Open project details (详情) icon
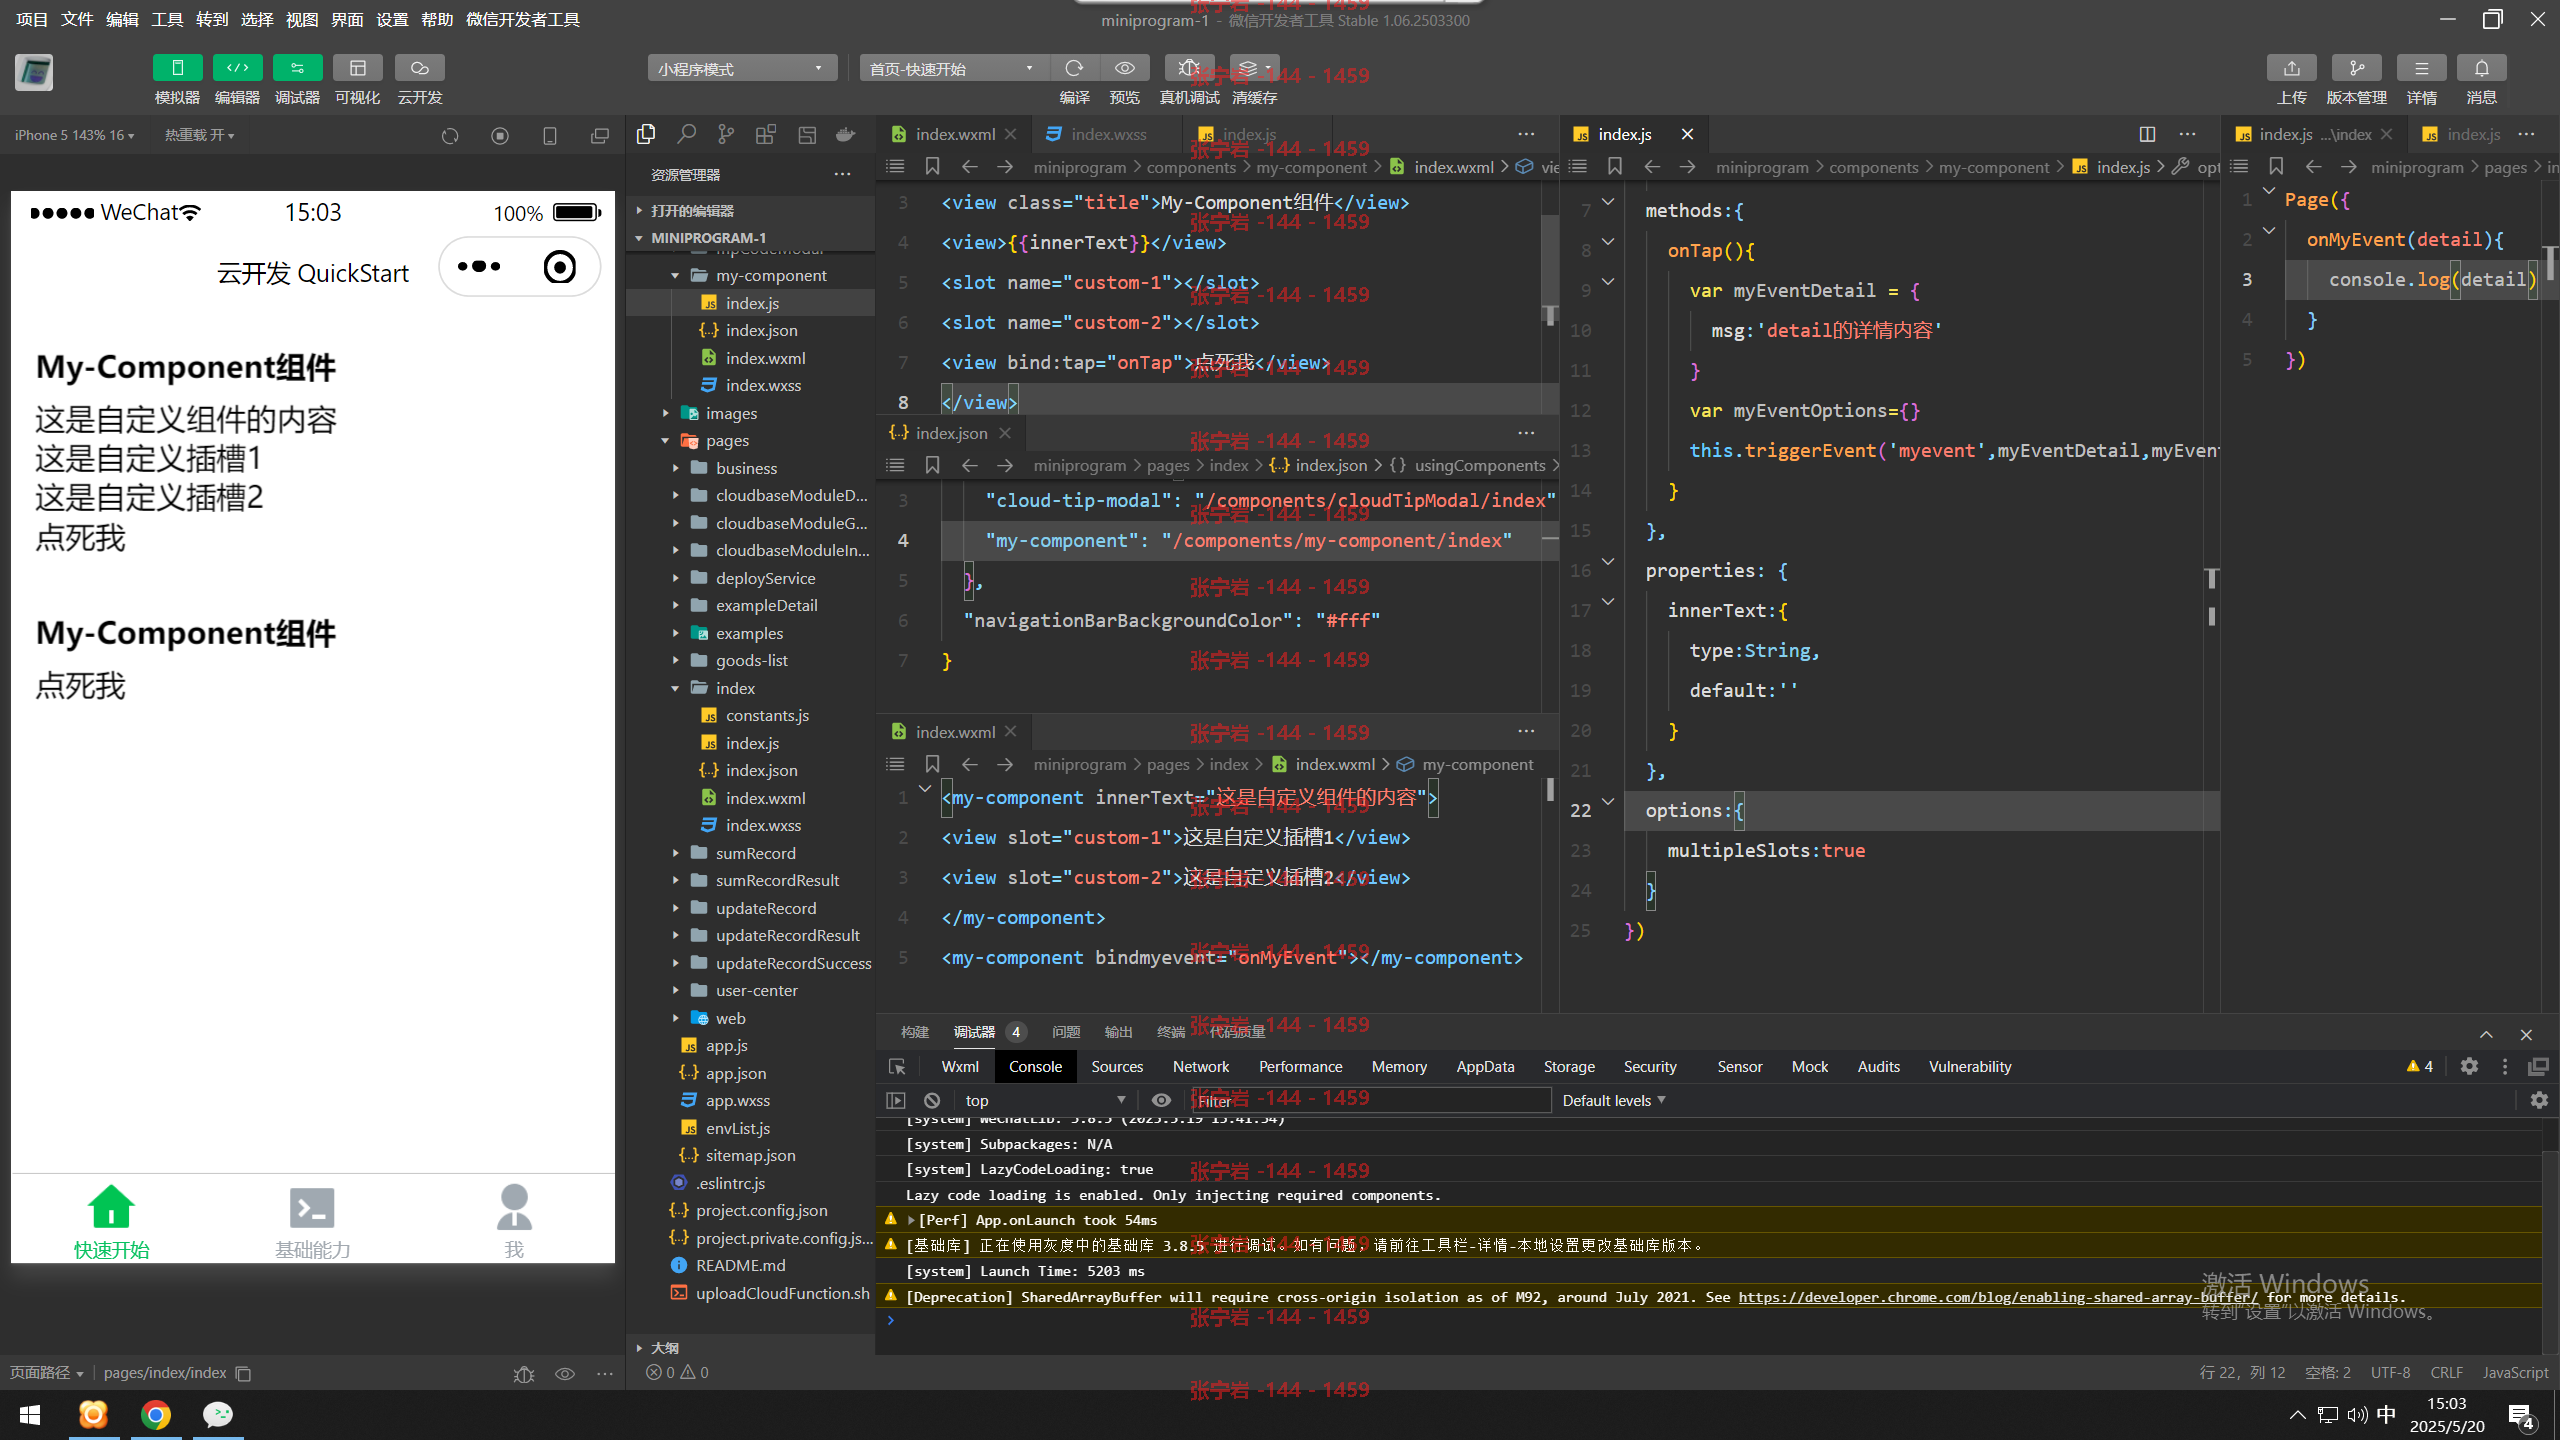Screen dimensions: 2560x1440 (2421, 68)
